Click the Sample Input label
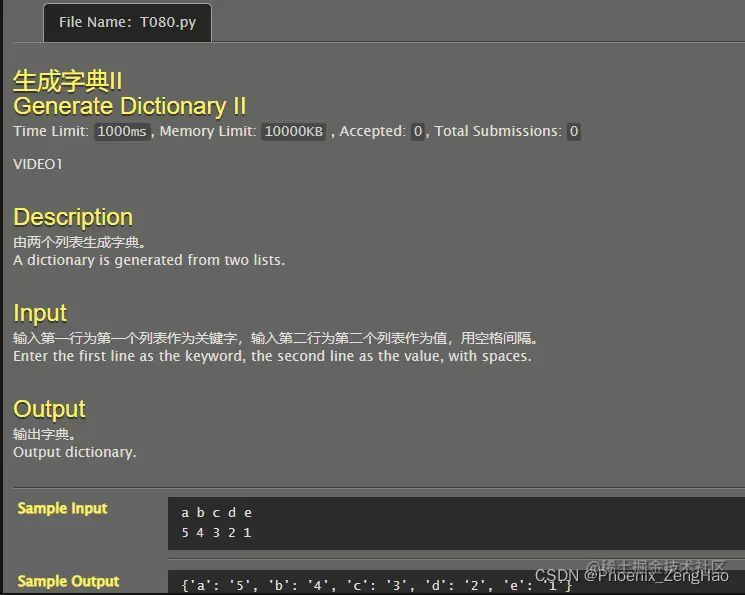This screenshot has height=595, width=745. [62, 509]
